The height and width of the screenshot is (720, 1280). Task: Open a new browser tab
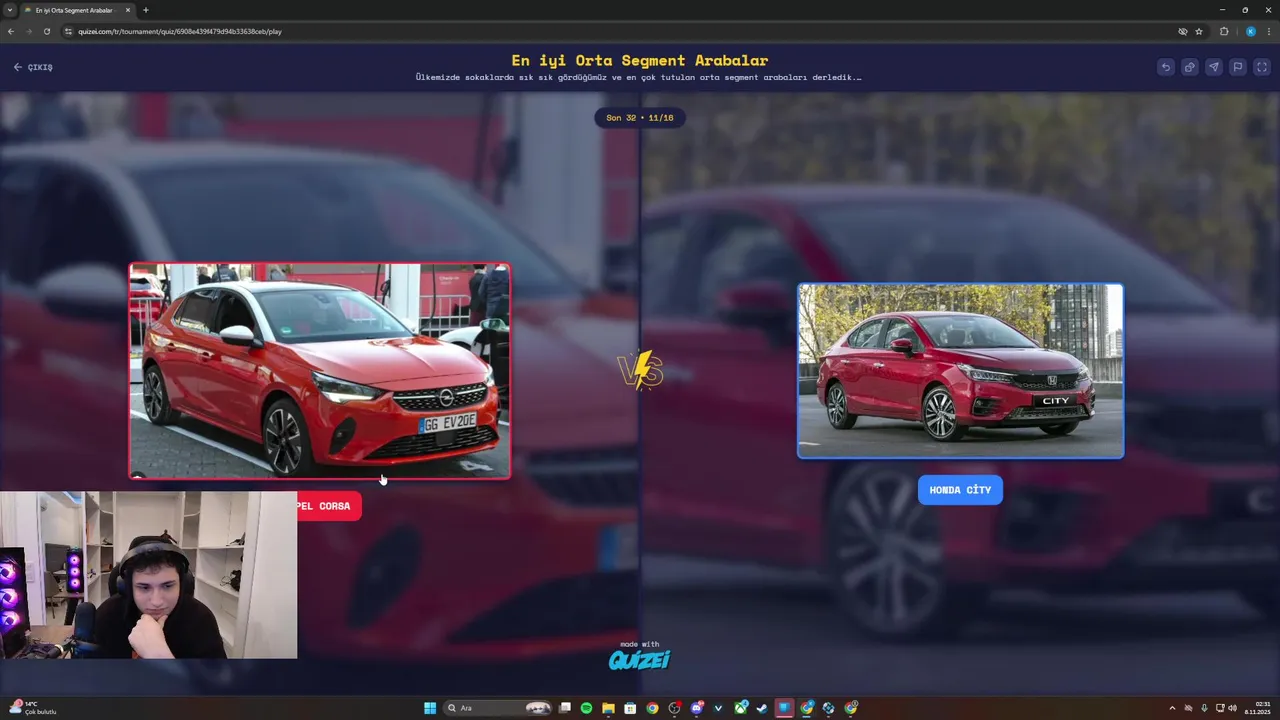tap(146, 10)
